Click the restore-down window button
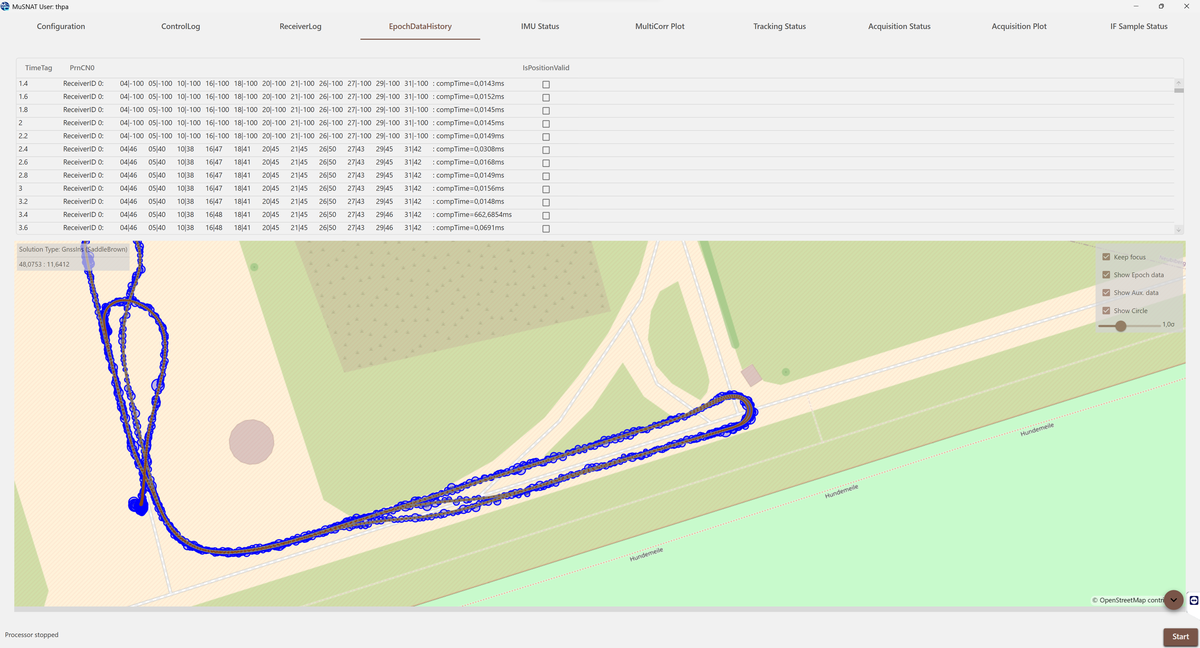This screenshot has width=1200, height=648. (x=1161, y=6)
